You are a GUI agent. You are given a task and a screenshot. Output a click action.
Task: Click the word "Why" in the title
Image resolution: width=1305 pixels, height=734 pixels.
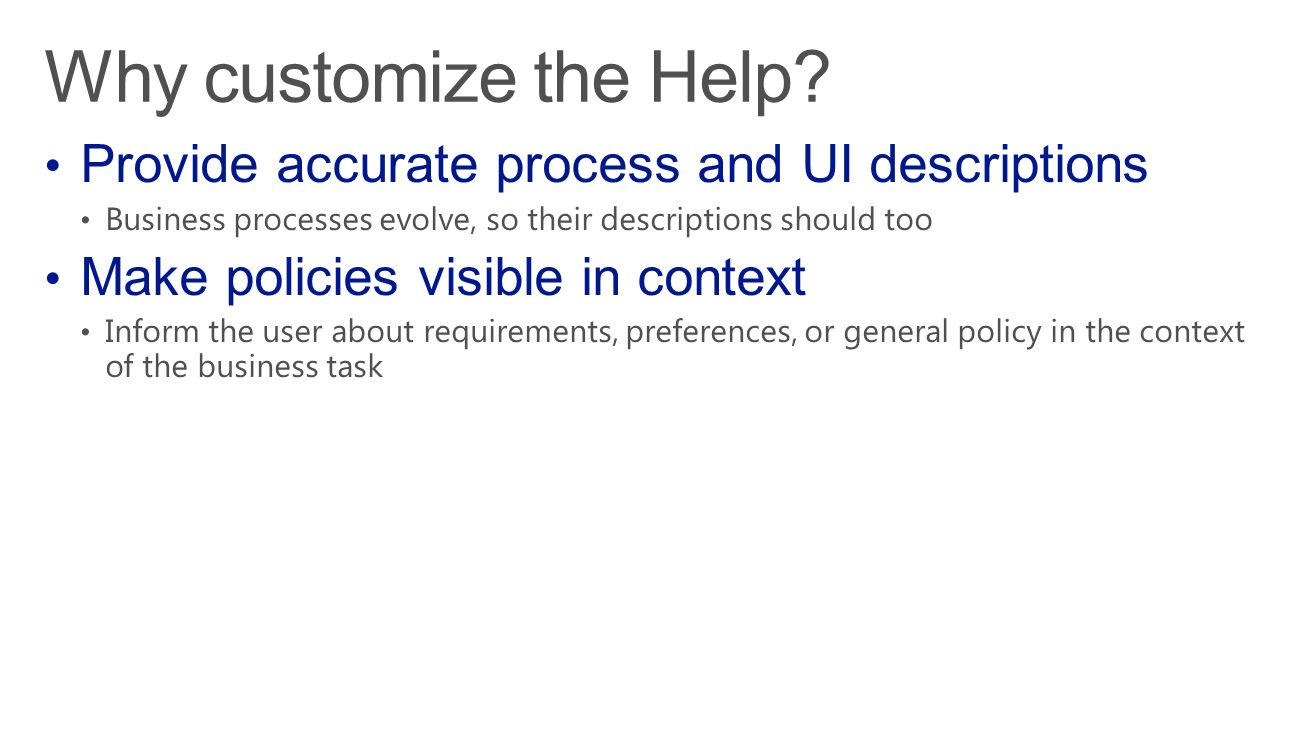[116, 80]
